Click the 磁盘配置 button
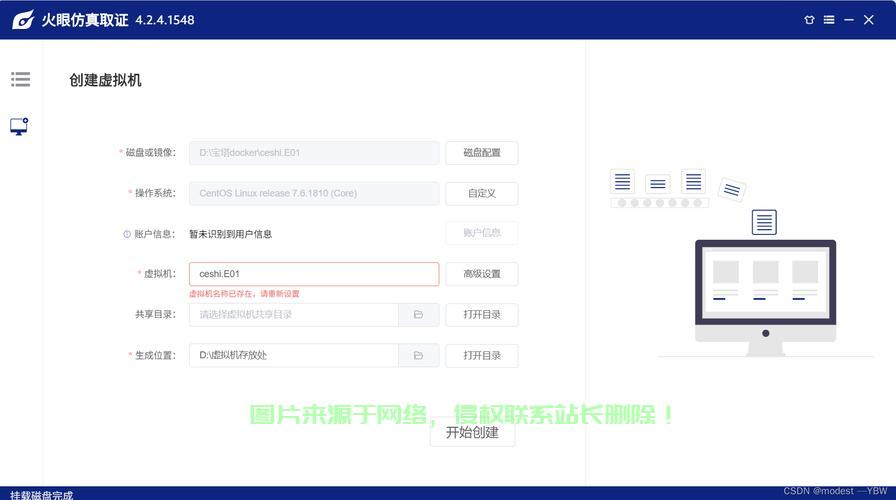This screenshot has height=500, width=896. coord(482,153)
